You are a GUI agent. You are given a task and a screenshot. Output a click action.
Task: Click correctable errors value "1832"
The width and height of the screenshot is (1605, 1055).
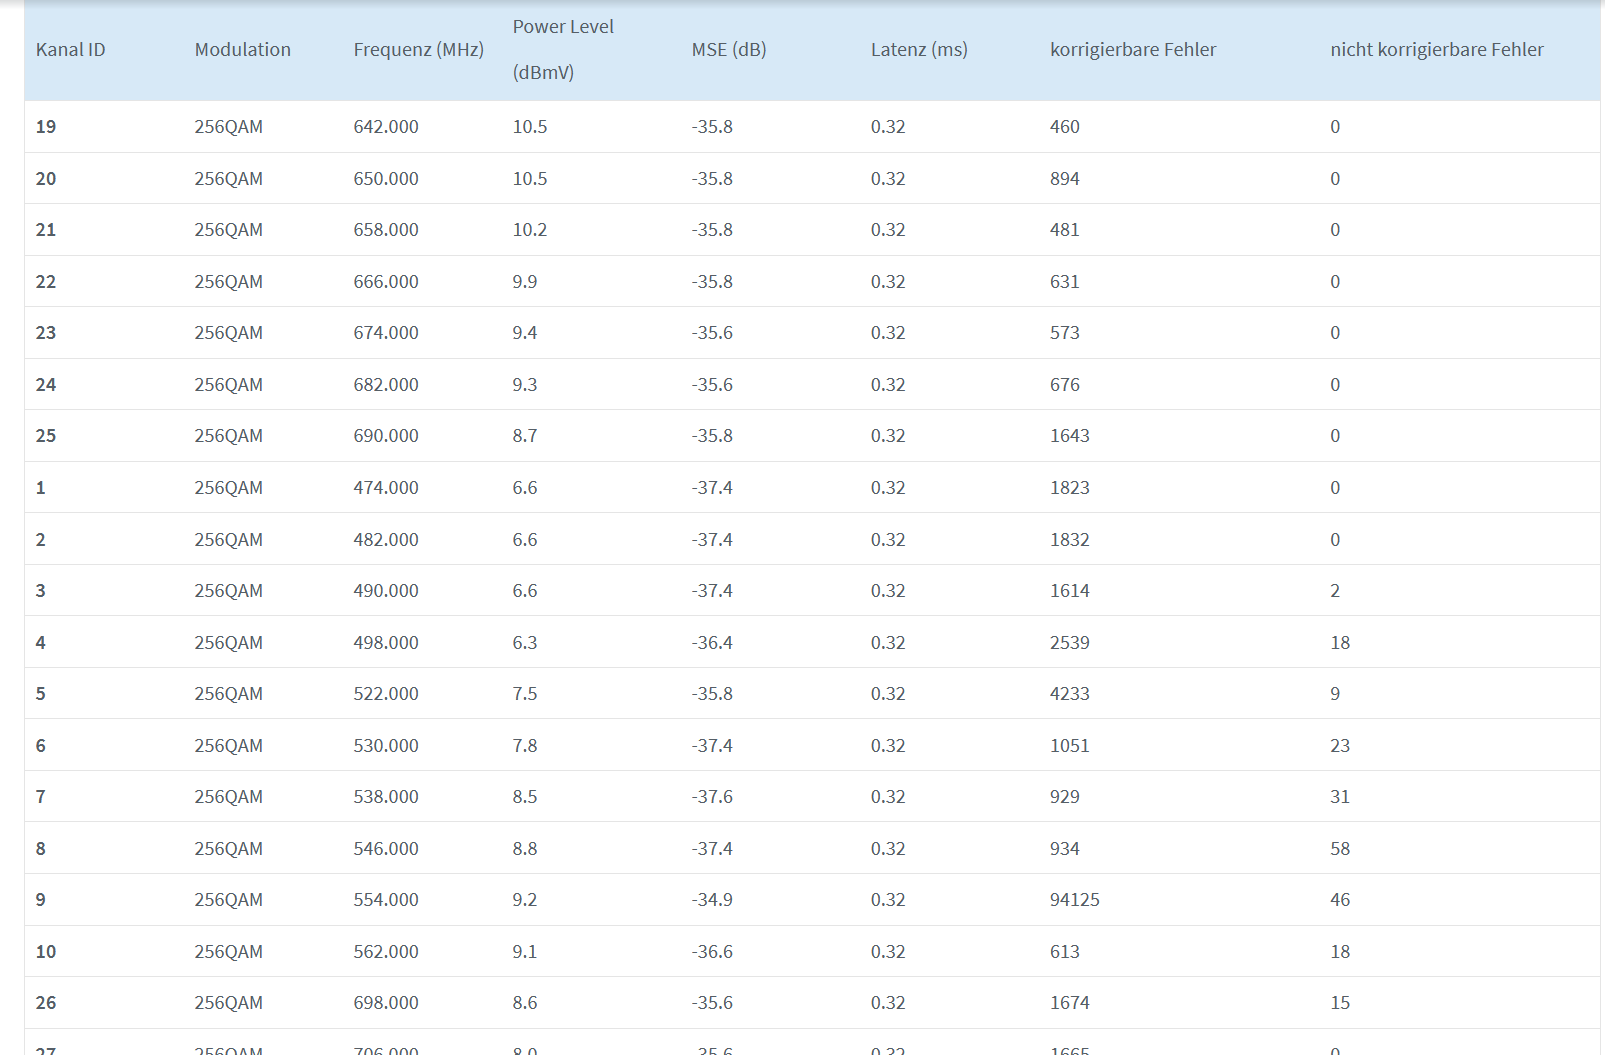pyautogui.click(x=1070, y=540)
